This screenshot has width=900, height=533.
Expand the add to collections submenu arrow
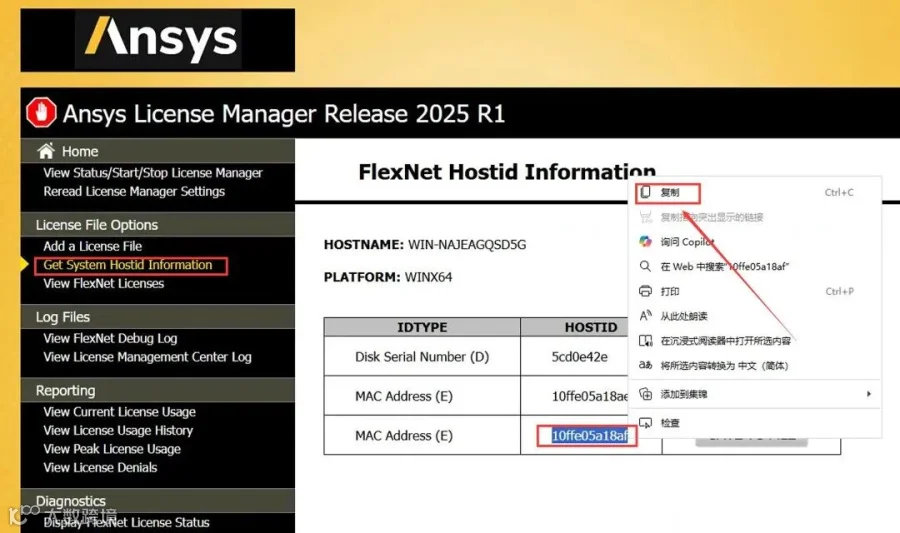(x=868, y=394)
